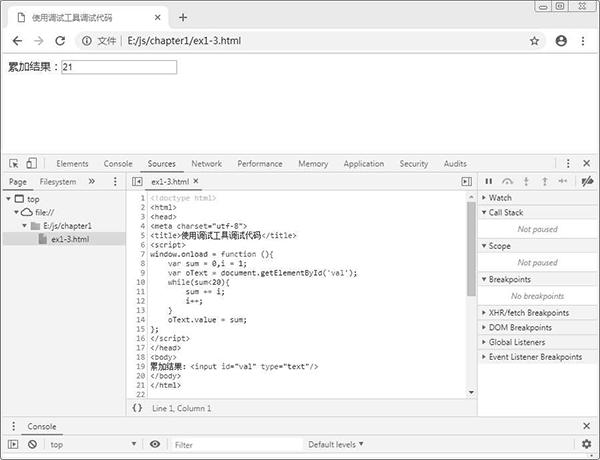Collapse the Scope section
Viewport: 600px width, 460px height.
coord(537,246)
